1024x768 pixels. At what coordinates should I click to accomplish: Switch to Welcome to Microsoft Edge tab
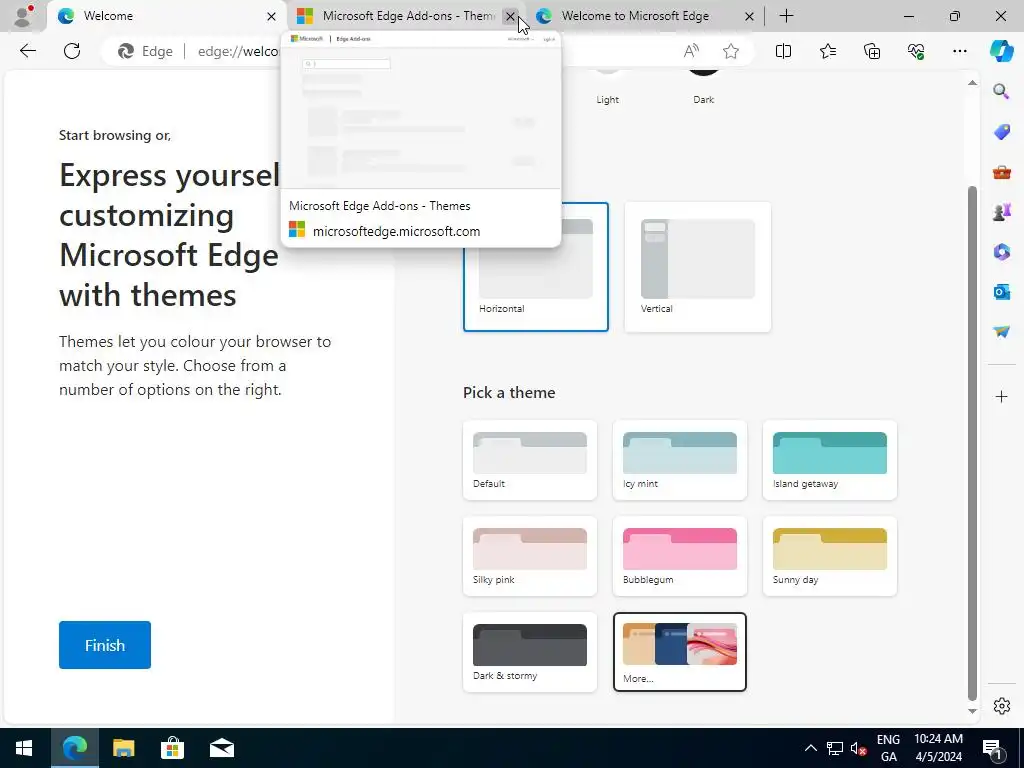[643, 16]
